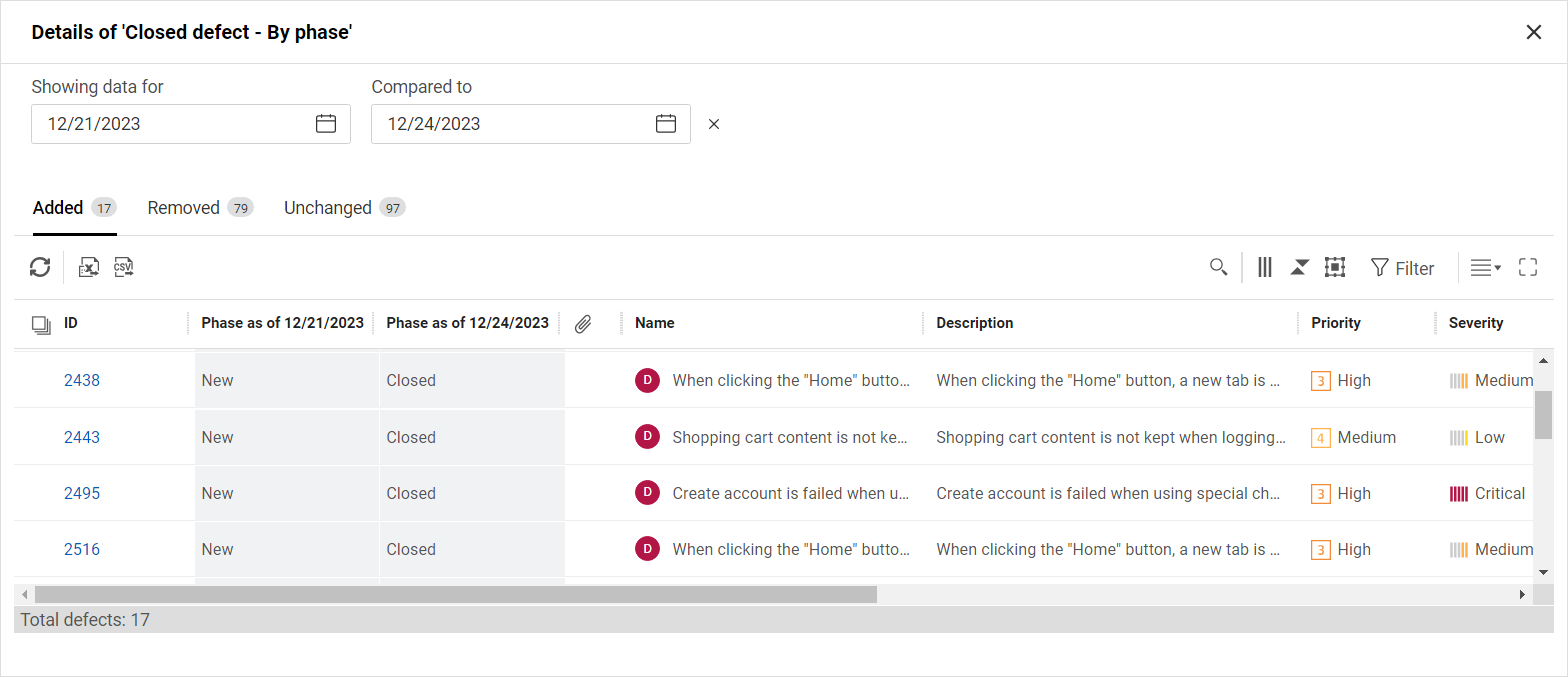Image resolution: width=1568 pixels, height=677 pixels.
Task: Click the refresh grid icon
Action: click(40, 267)
